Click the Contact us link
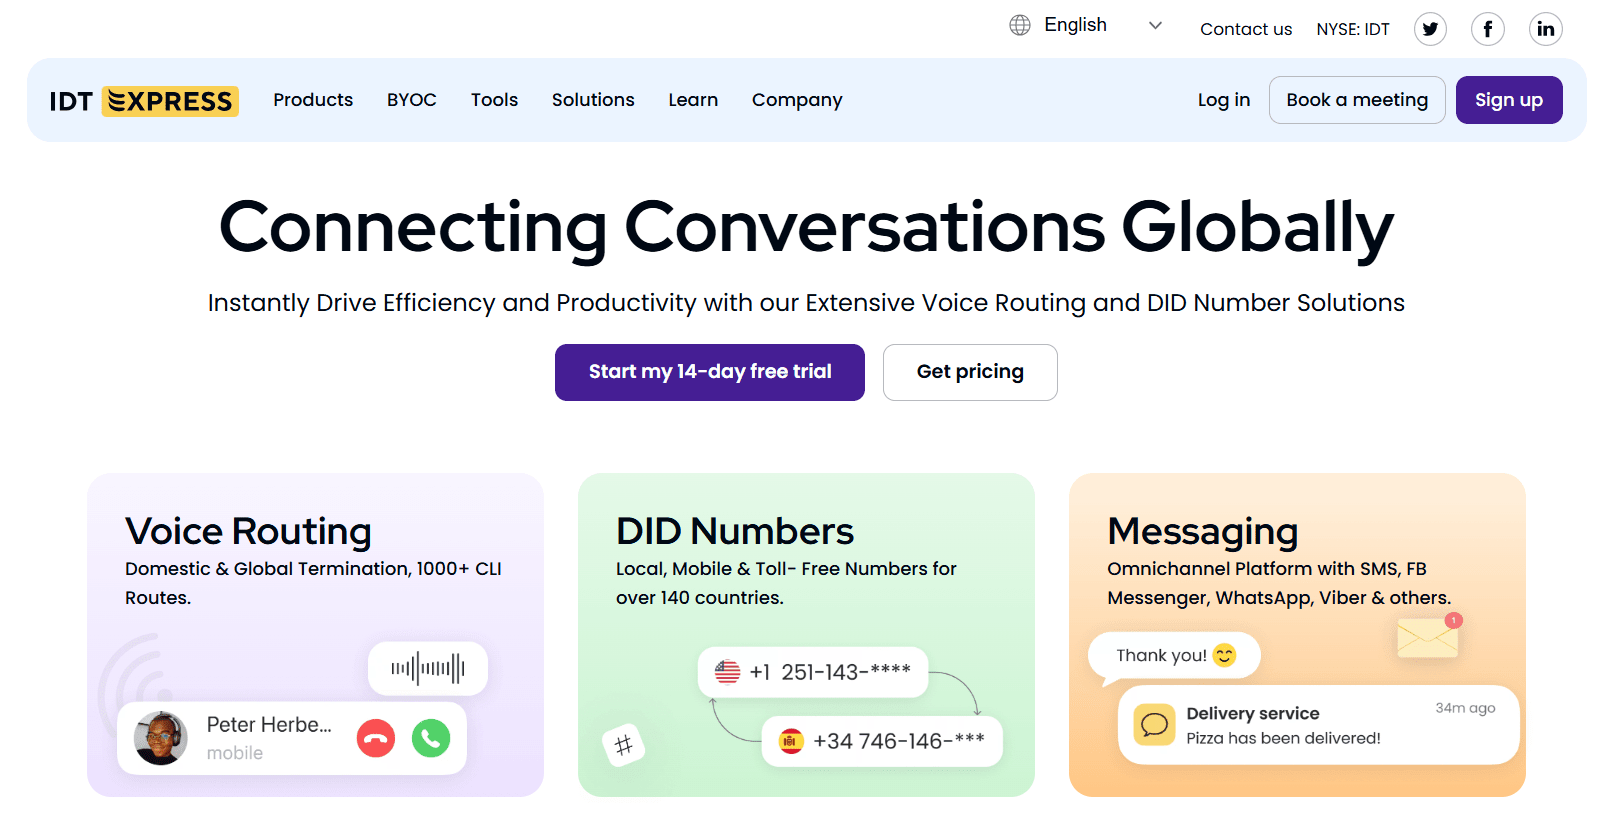The image size is (1615, 817). (x=1246, y=29)
